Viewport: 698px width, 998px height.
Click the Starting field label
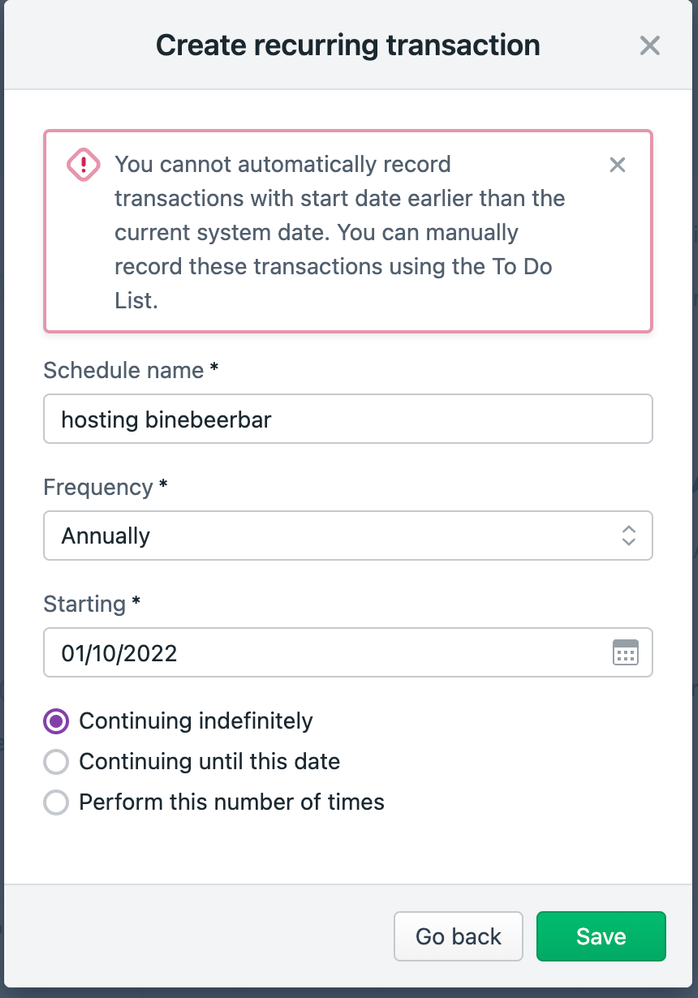85,604
